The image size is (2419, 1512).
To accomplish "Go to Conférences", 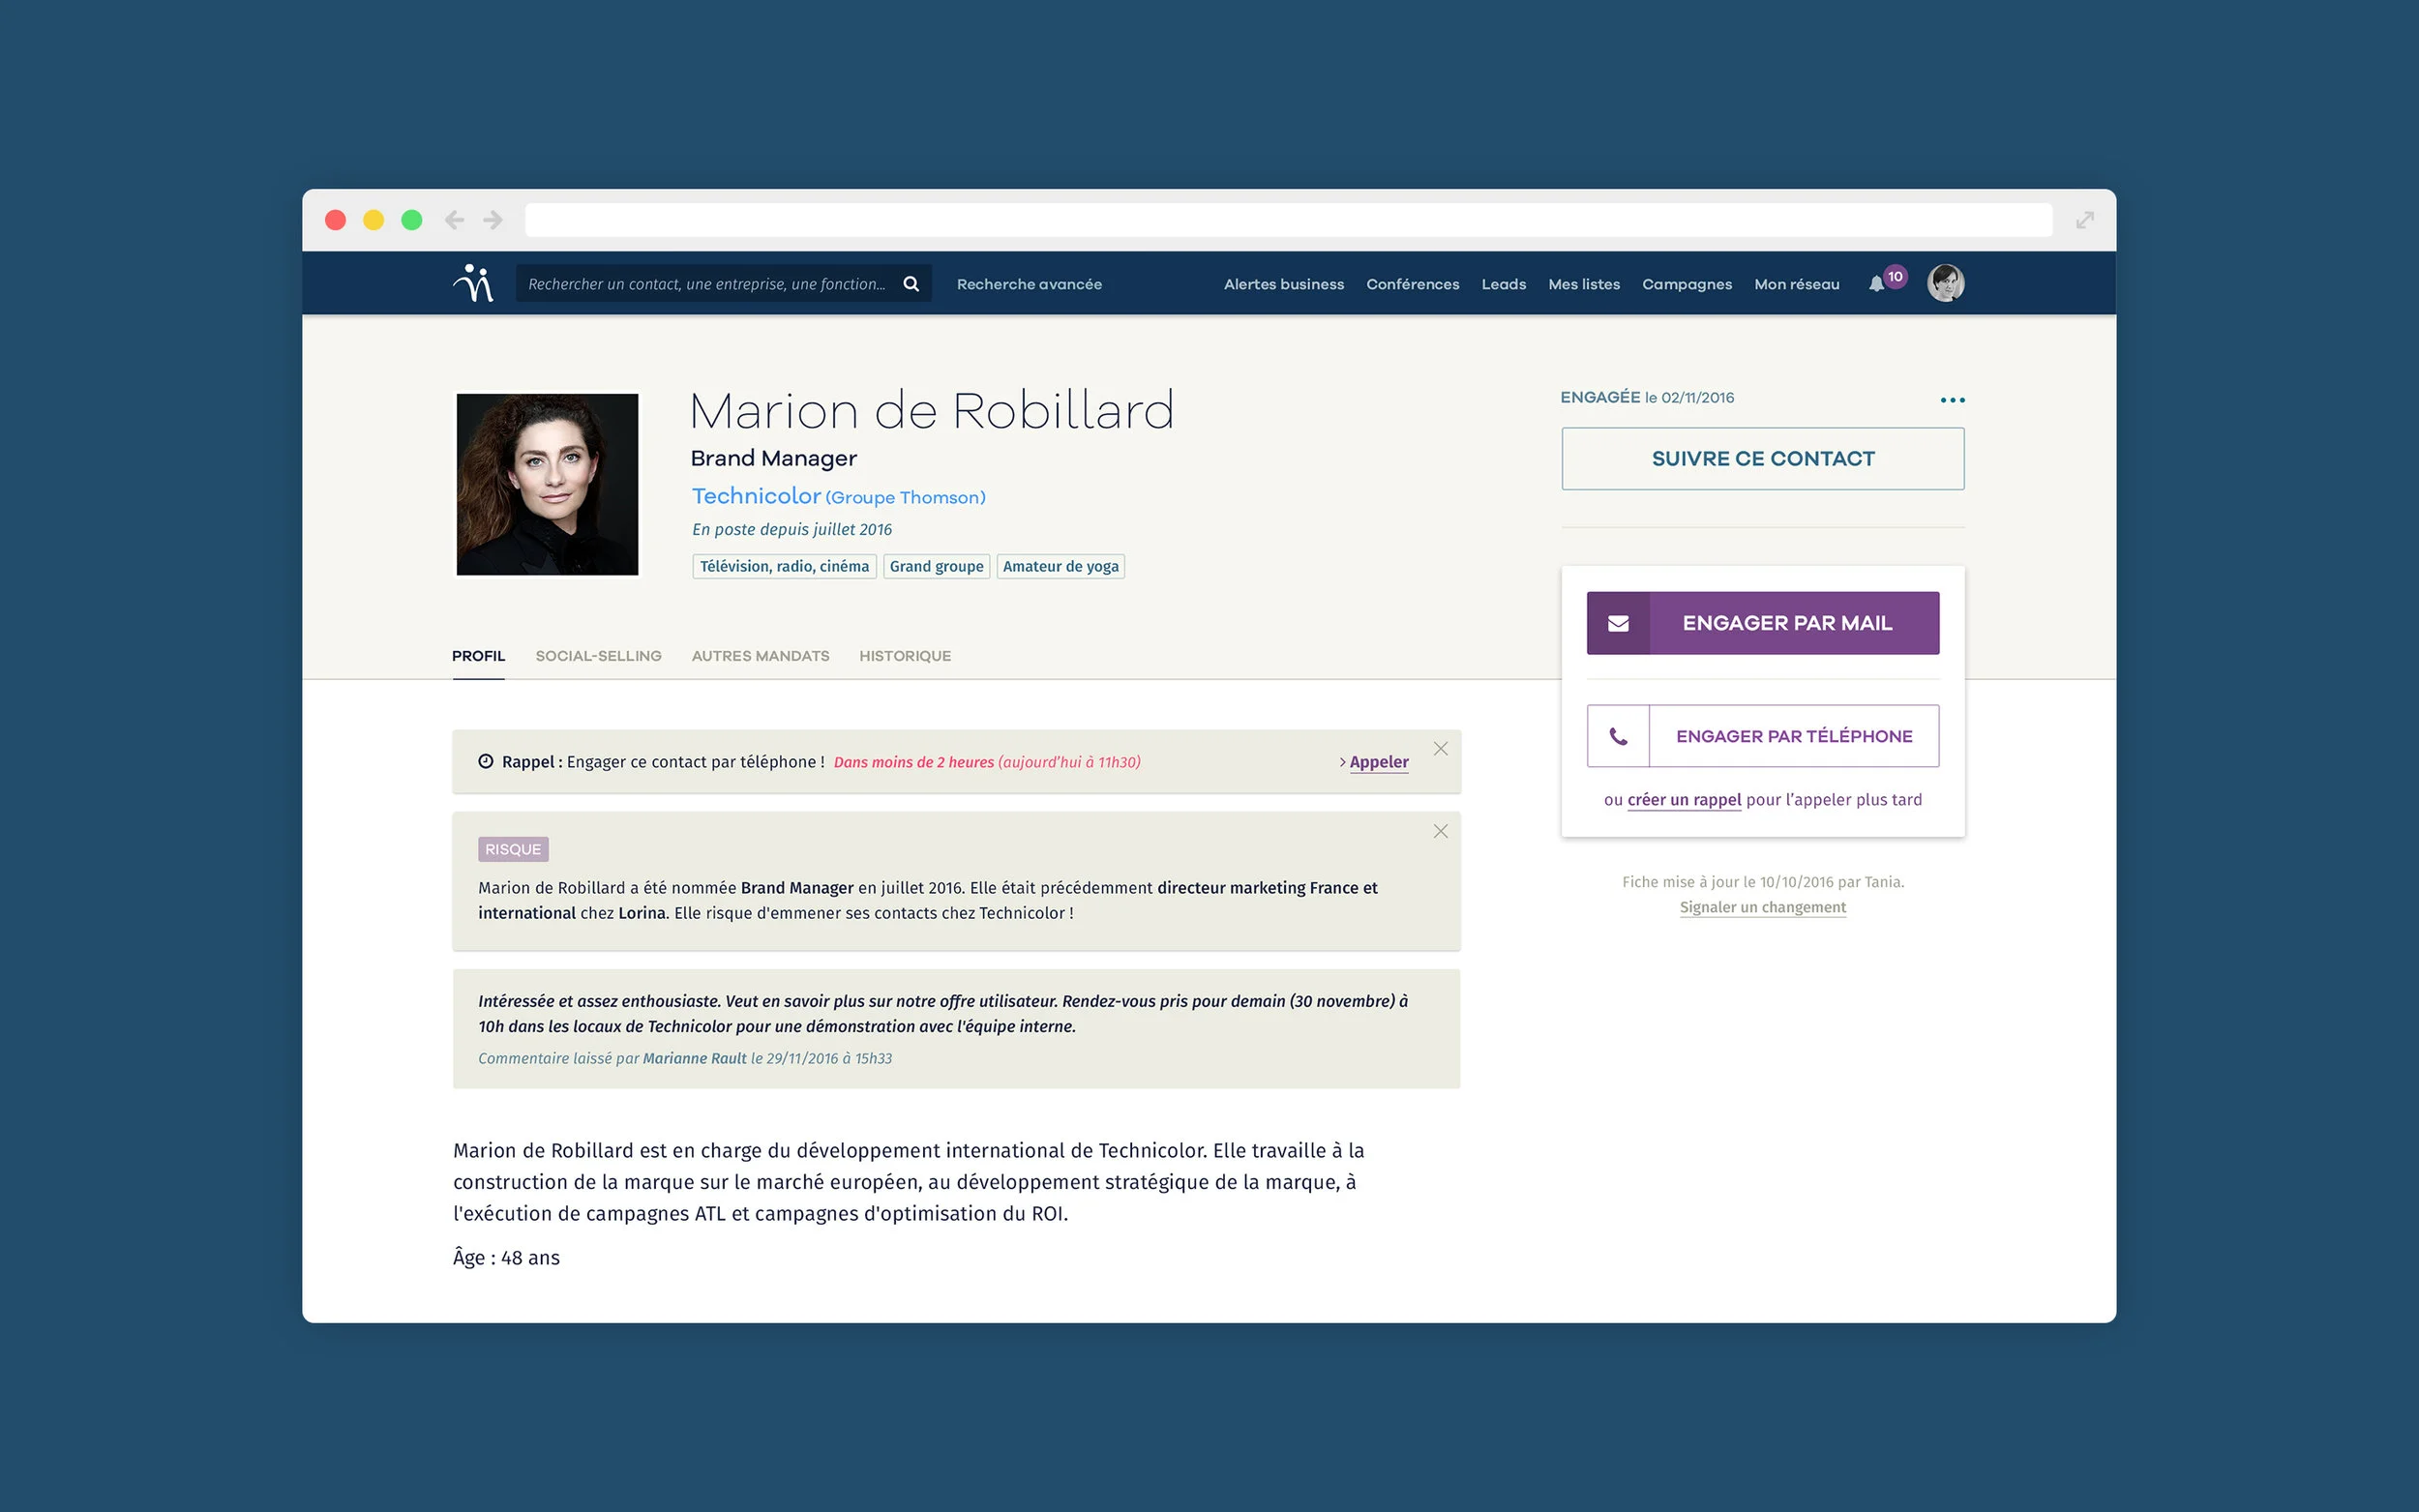I will click(x=1412, y=284).
